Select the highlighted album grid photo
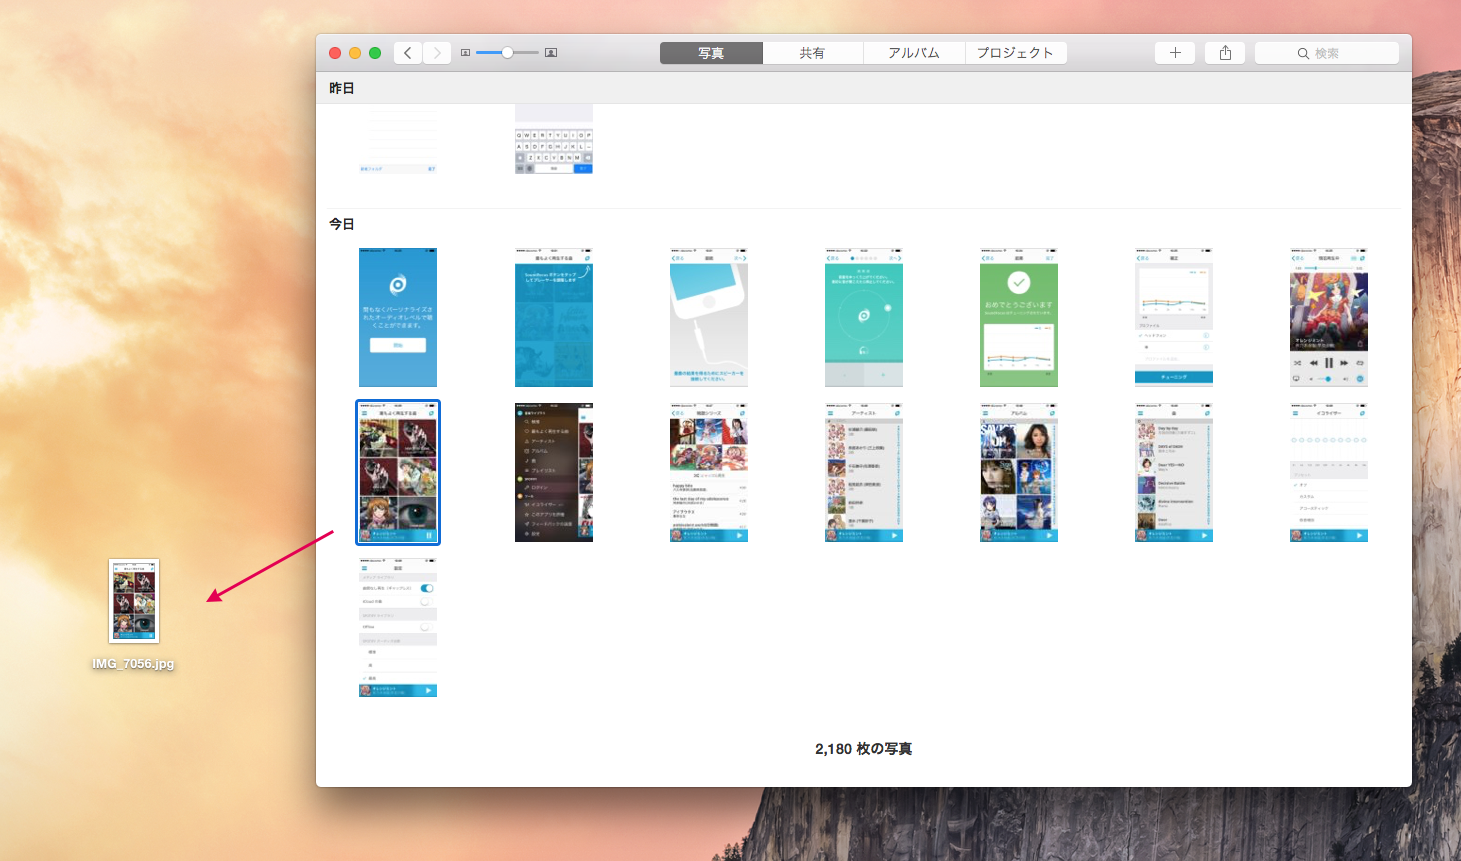Image resolution: width=1461 pixels, height=861 pixels. click(398, 473)
